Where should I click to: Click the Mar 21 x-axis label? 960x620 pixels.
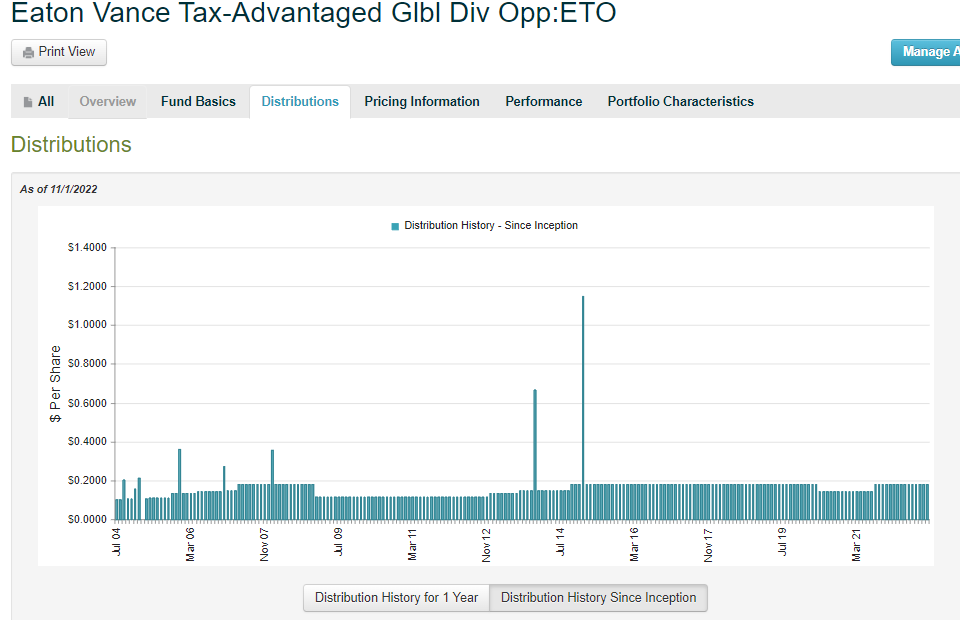[856, 545]
